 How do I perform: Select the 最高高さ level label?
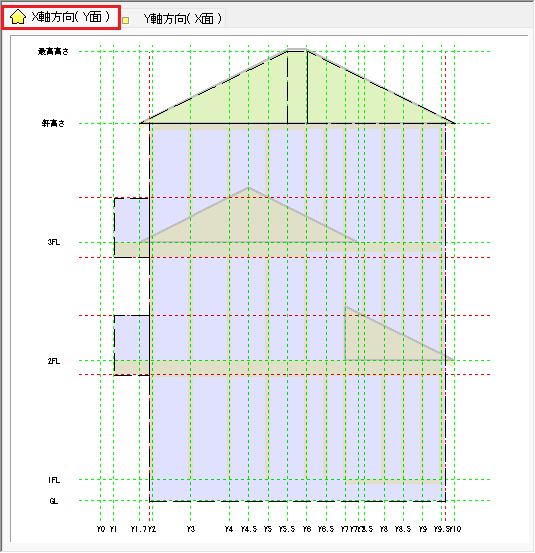pyautogui.click(x=53, y=51)
